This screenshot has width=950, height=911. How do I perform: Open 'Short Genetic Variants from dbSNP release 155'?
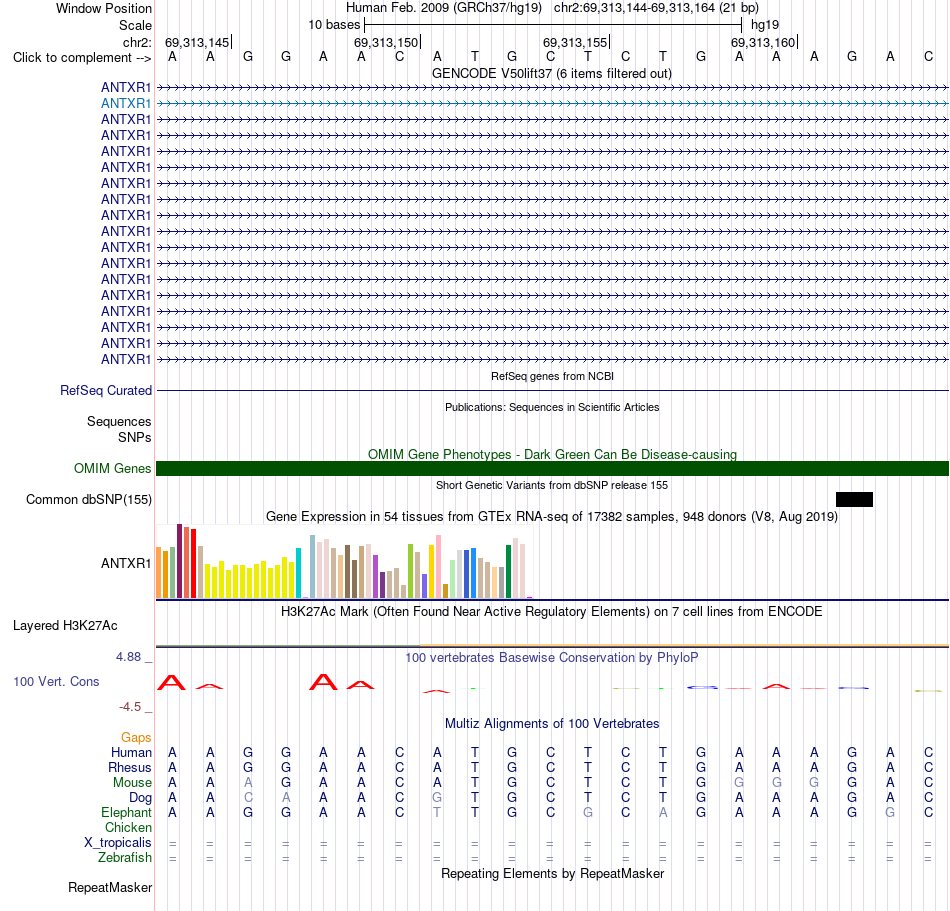click(552, 485)
